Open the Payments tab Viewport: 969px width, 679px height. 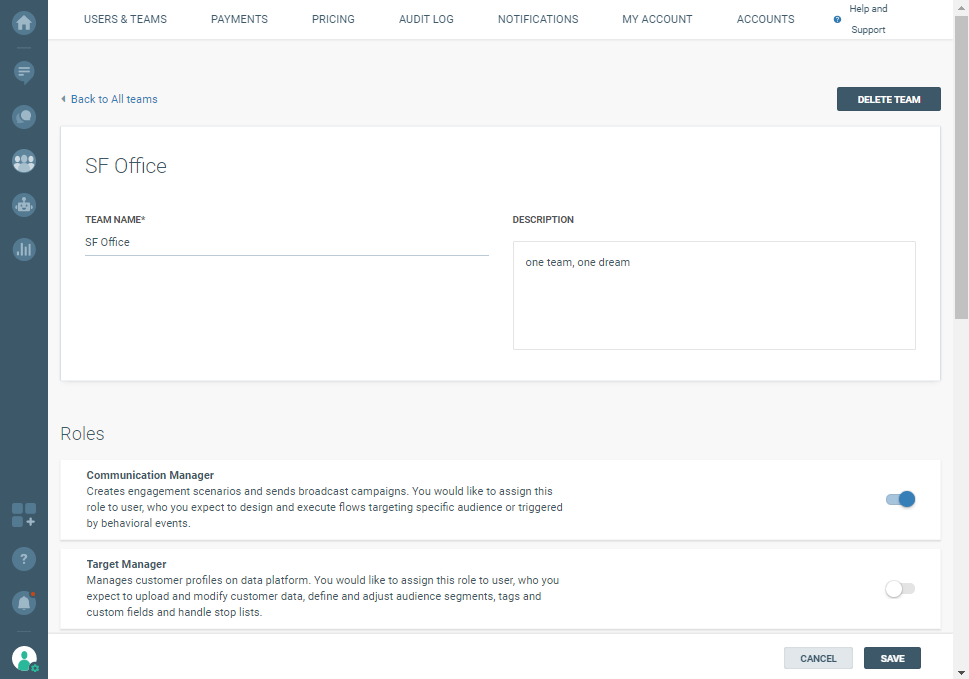click(x=239, y=19)
